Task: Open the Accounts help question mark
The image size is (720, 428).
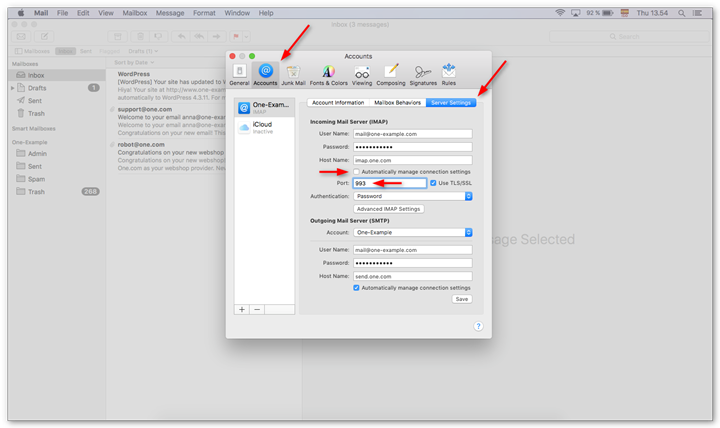Action: pos(478,326)
